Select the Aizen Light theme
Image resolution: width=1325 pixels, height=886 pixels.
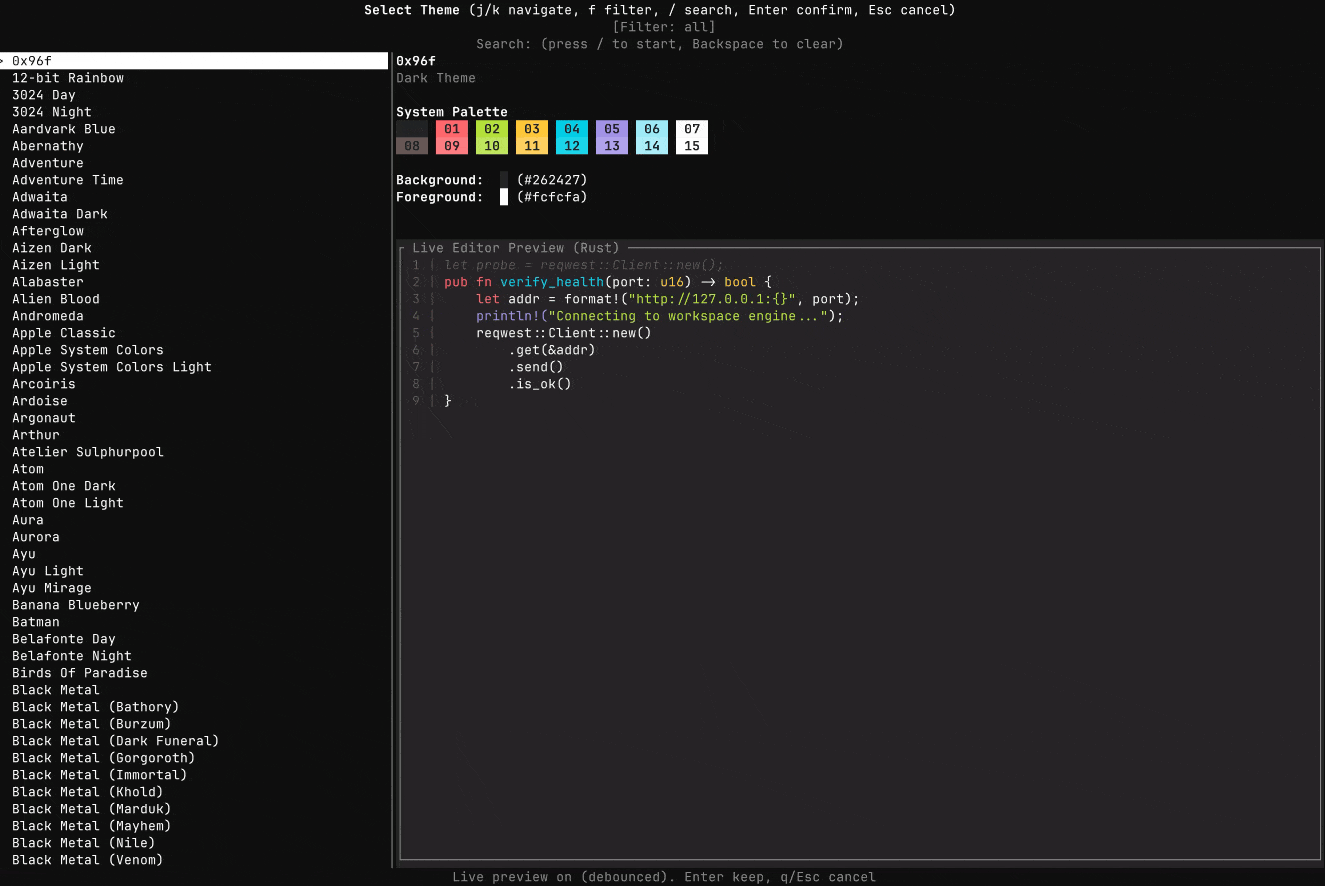point(56,265)
